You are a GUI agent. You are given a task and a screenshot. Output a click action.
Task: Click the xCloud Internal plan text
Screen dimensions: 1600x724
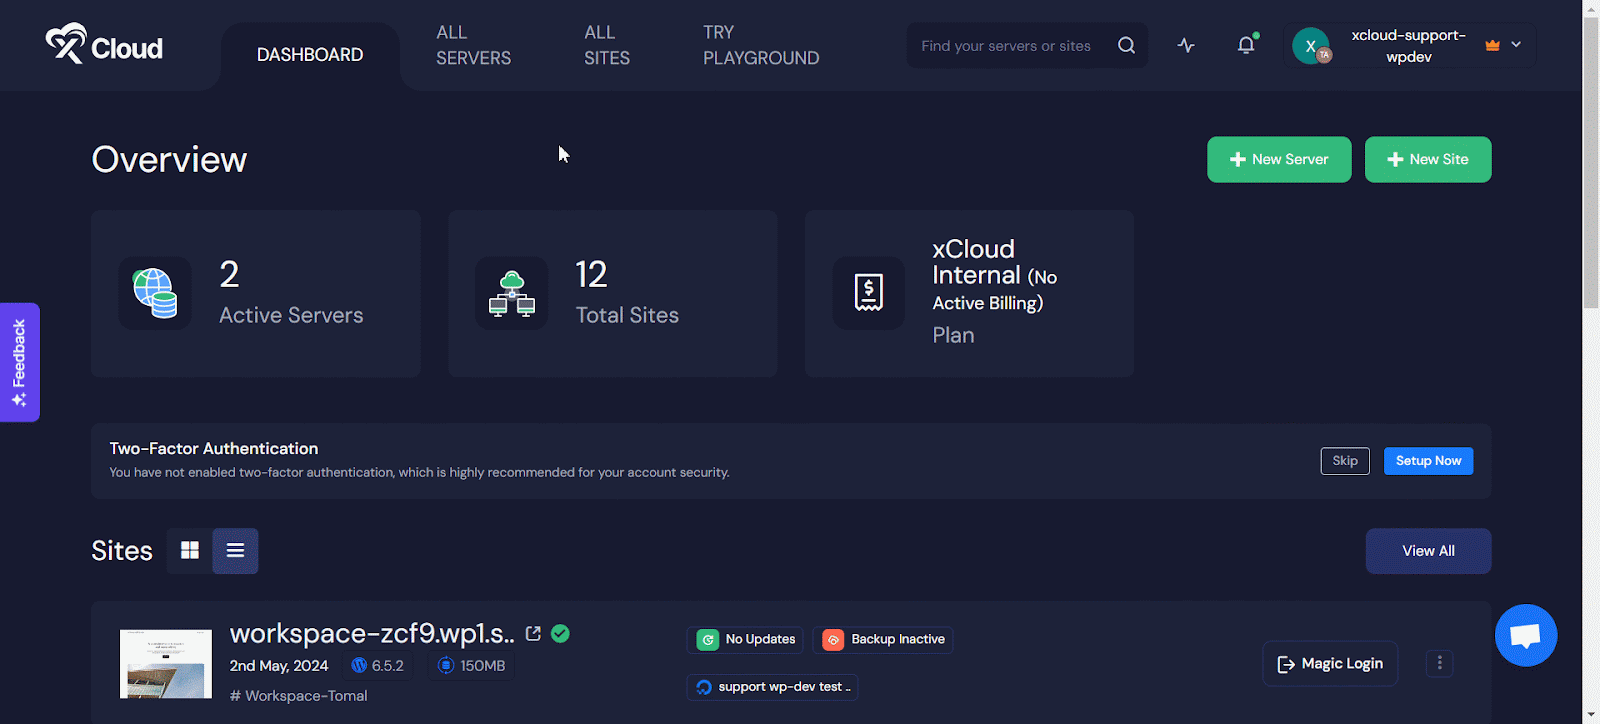(x=994, y=276)
